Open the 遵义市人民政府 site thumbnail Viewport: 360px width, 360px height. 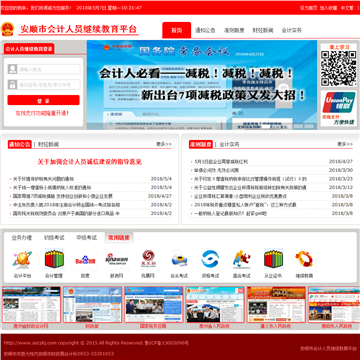[276, 304]
